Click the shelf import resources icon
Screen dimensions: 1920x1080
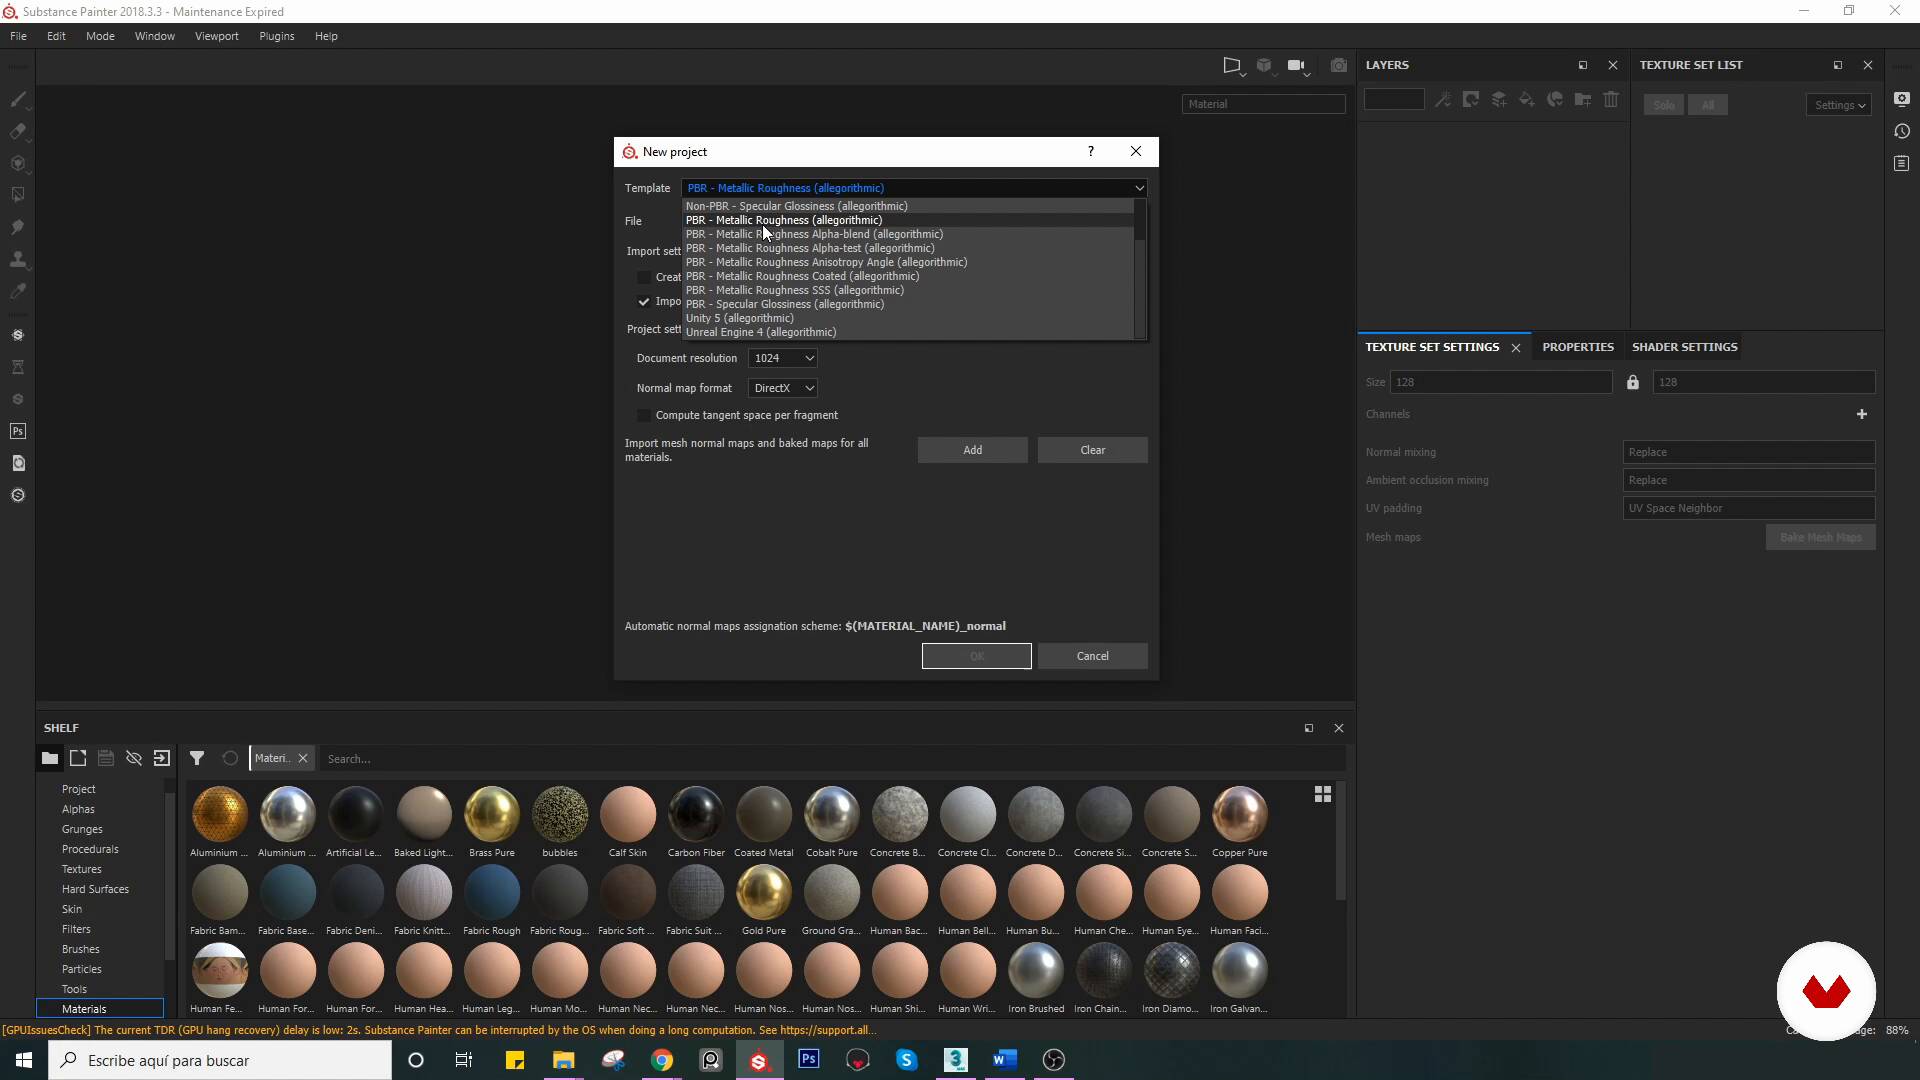point(161,758)
